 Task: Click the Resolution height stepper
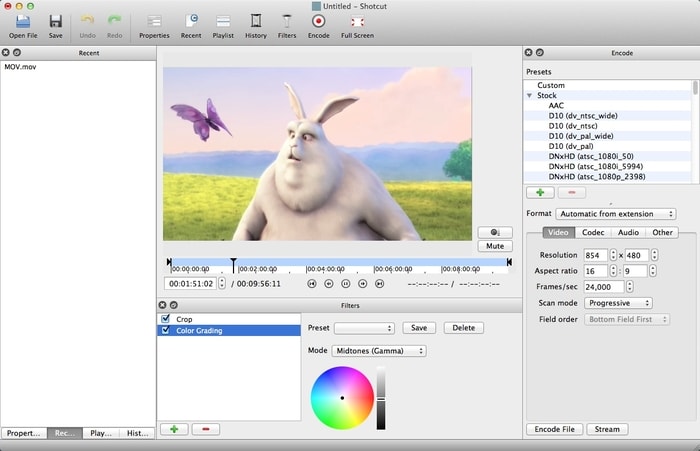[x=654, y=255]
